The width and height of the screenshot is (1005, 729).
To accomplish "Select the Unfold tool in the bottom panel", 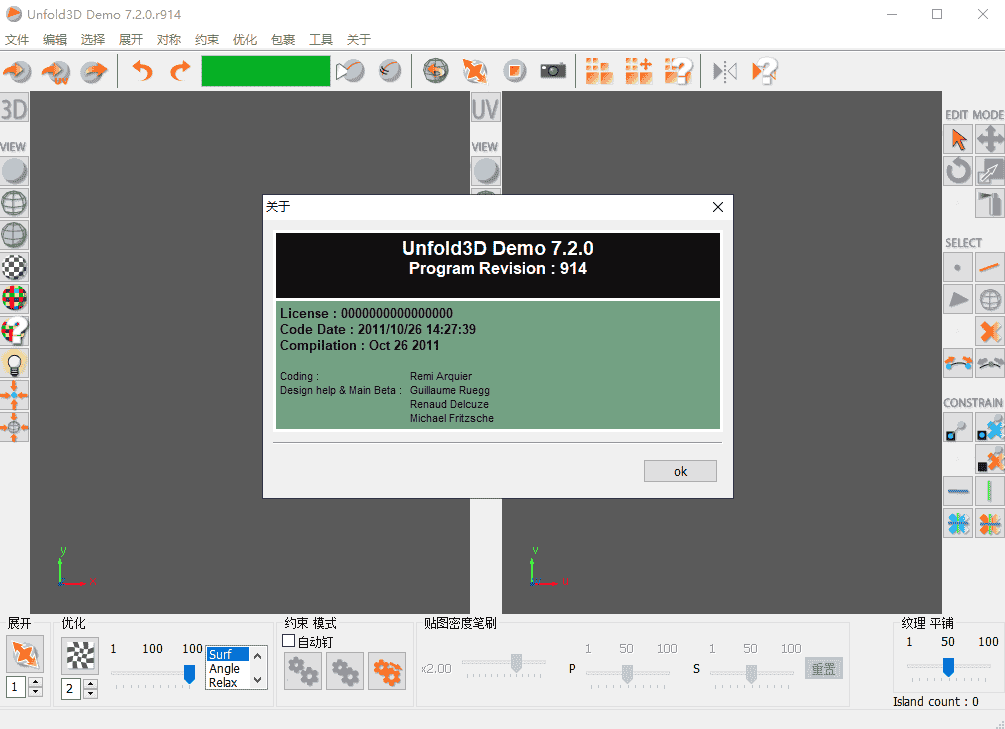I will (x=24, y=655).
